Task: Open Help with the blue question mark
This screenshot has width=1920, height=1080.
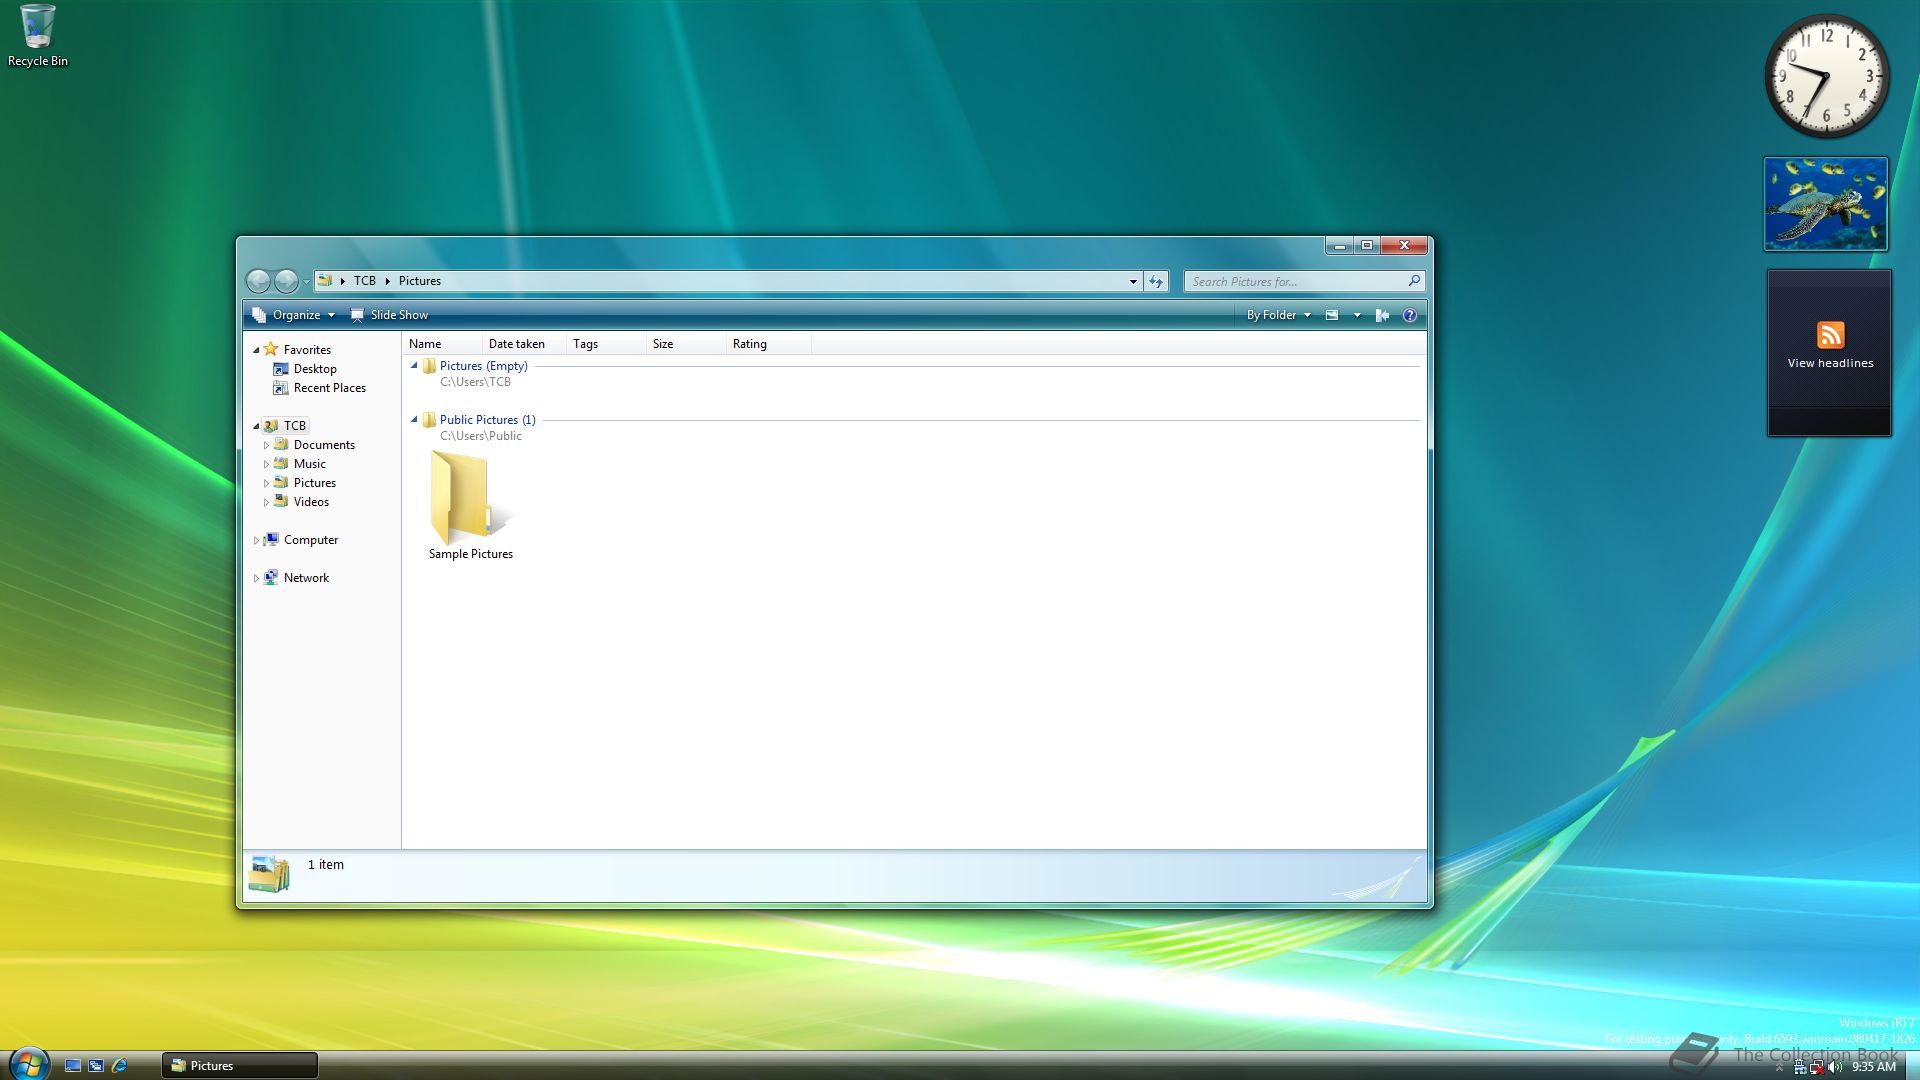Action: pyautogui.click(x=1410, y=315)
